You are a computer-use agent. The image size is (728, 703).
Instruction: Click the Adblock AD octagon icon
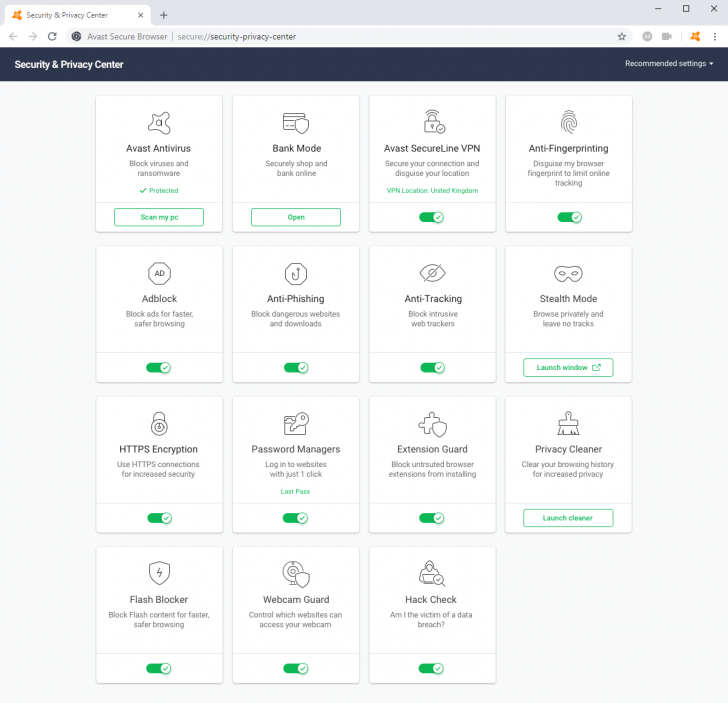(x=159, y=273)
